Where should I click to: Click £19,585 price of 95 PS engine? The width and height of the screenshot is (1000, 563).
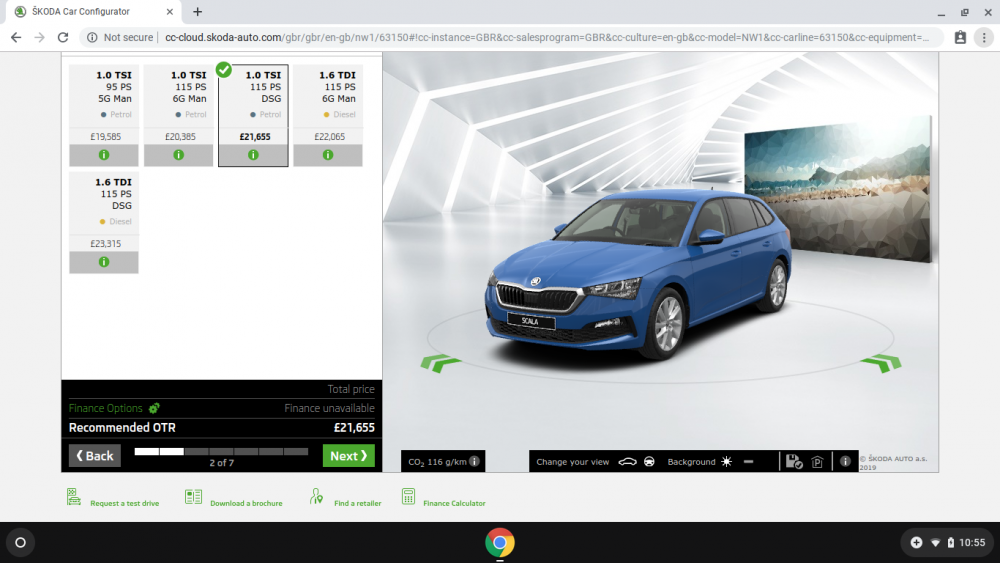(105, 136)
